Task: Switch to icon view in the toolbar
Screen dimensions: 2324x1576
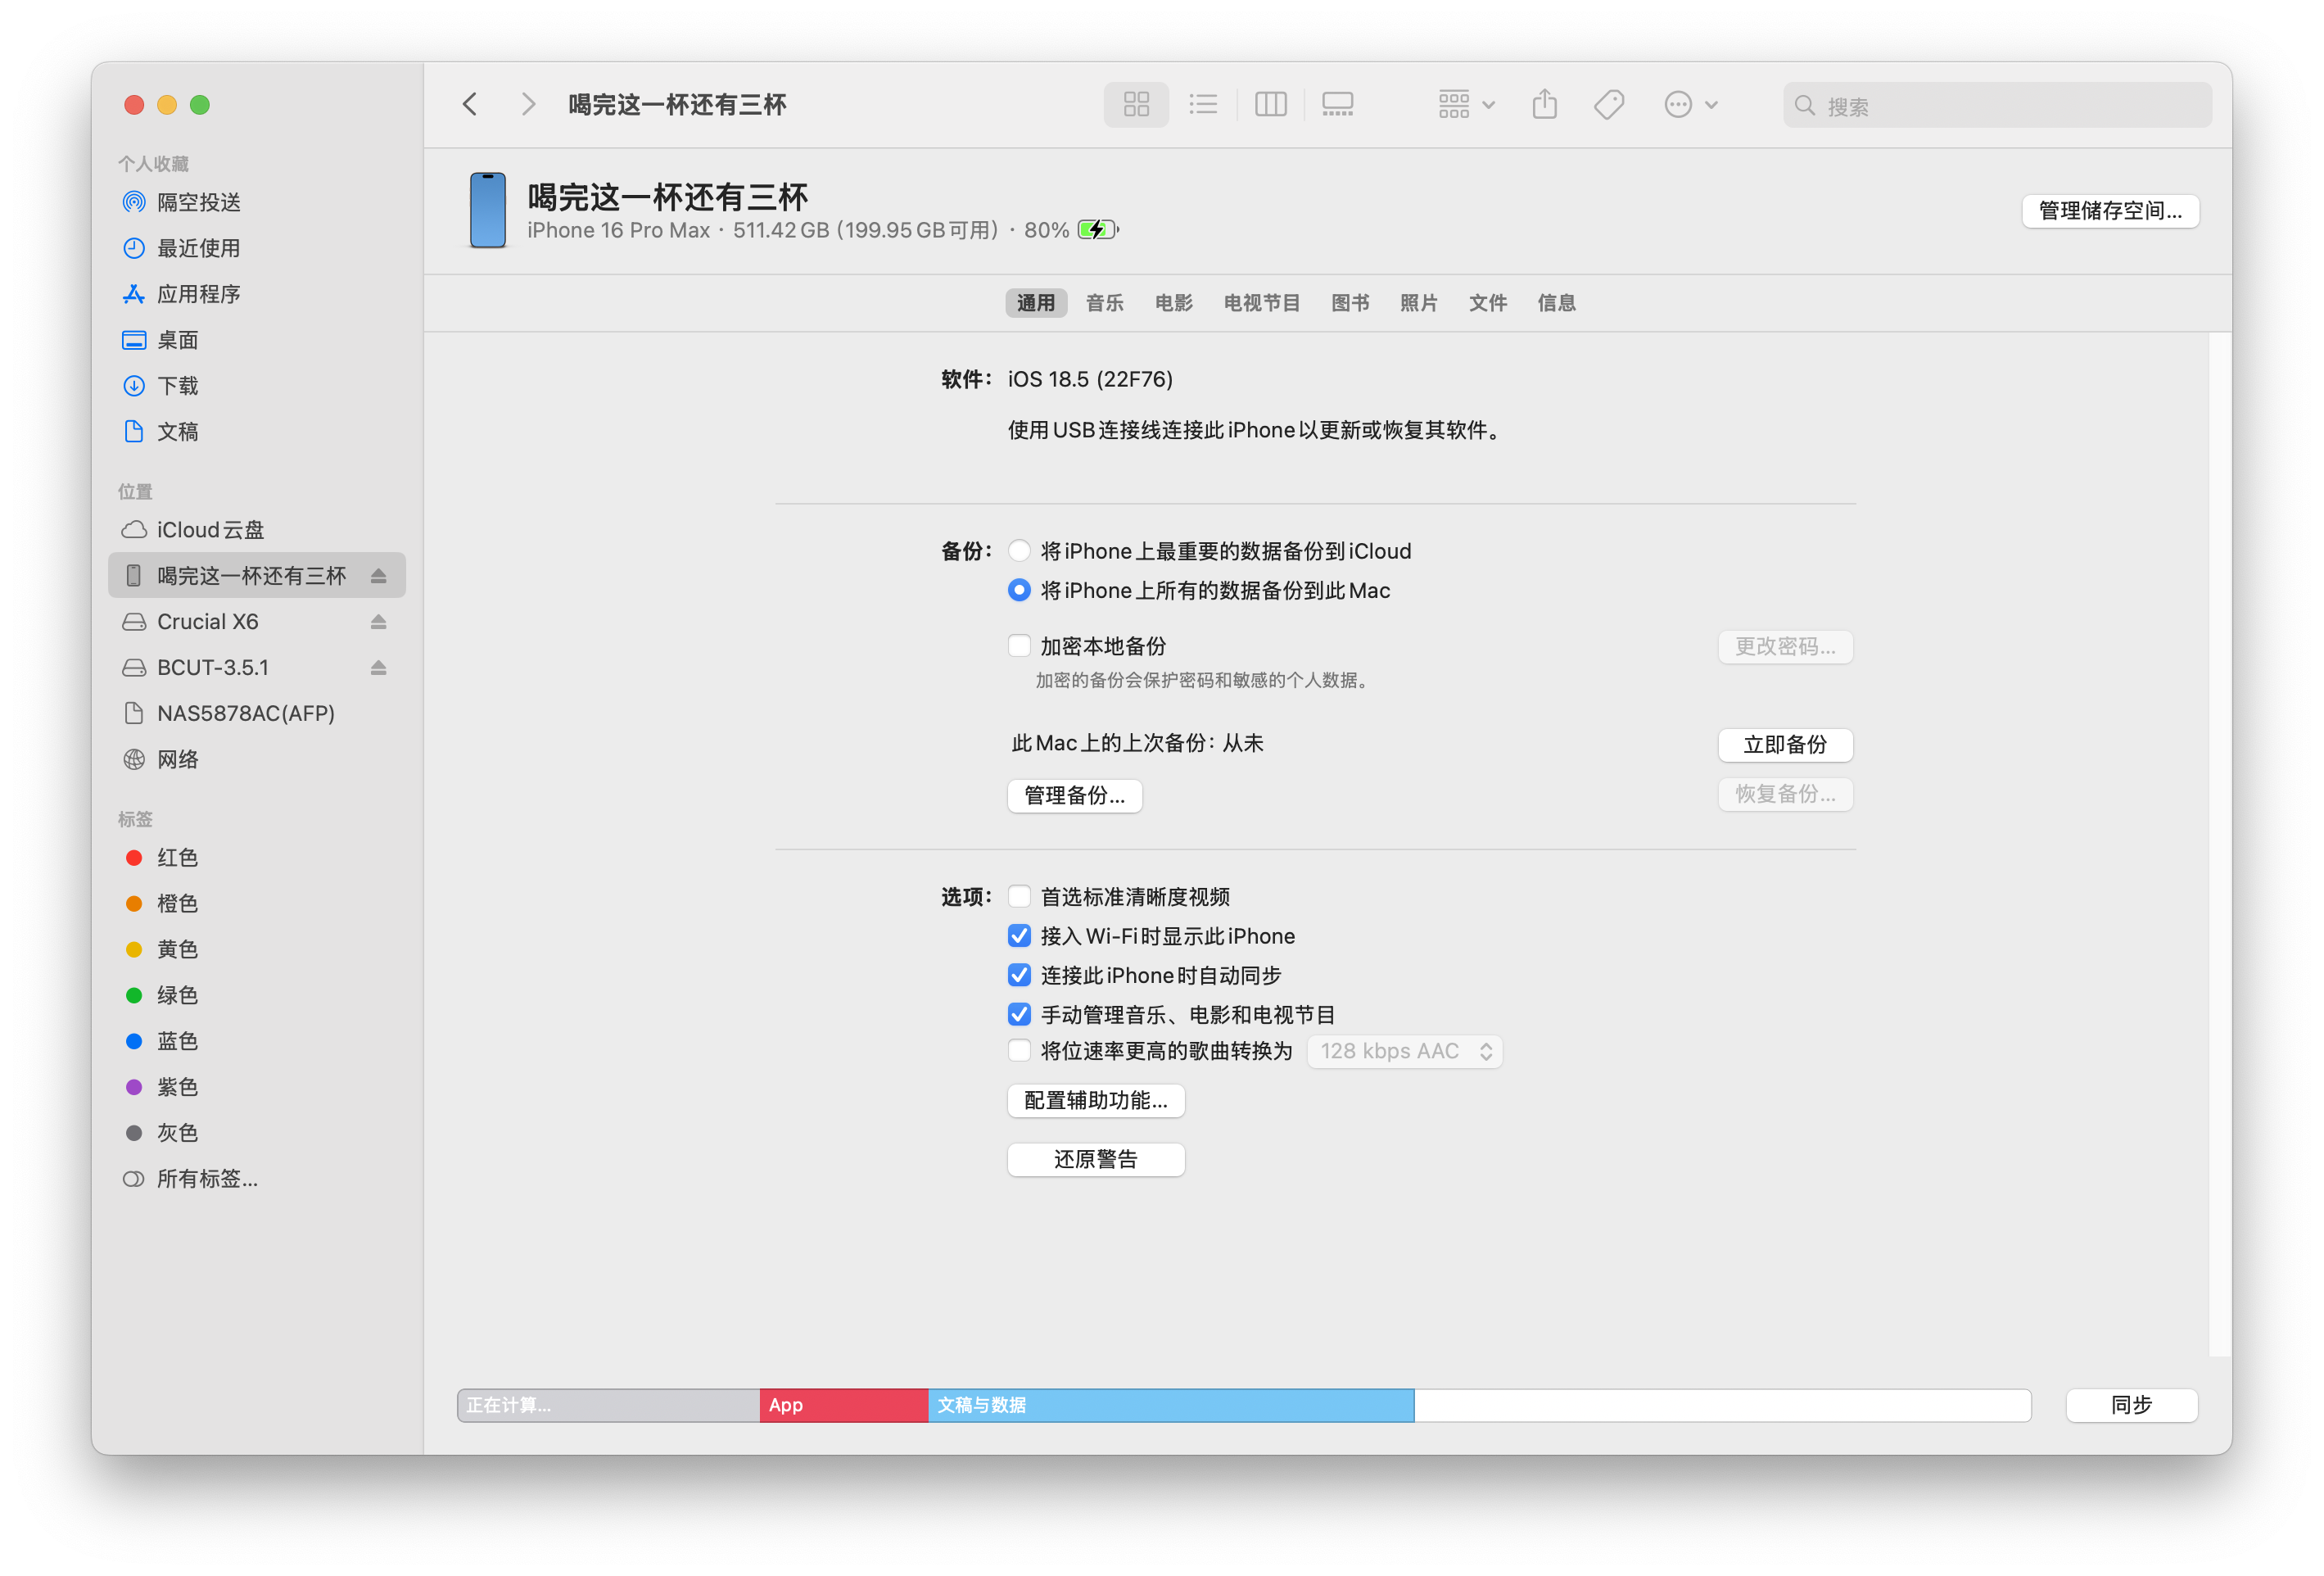Action: (1135, 104)
